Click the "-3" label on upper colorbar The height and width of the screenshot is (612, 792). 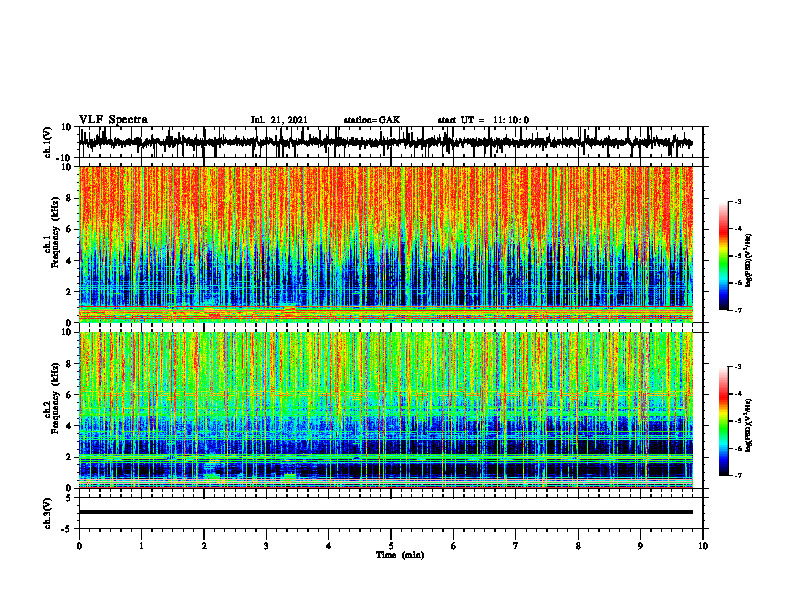(738, 201)
